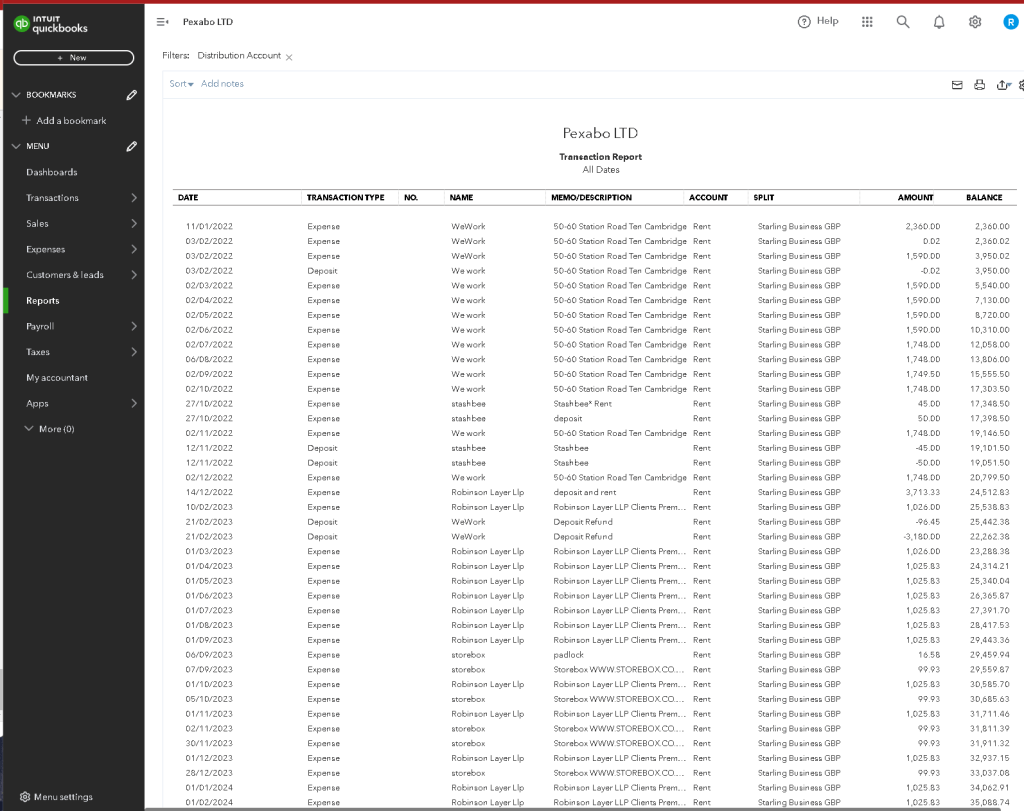The image size is (1024, 811).
Task: Open Menu settings at sidebar bottom
Action: click(63, 797)
